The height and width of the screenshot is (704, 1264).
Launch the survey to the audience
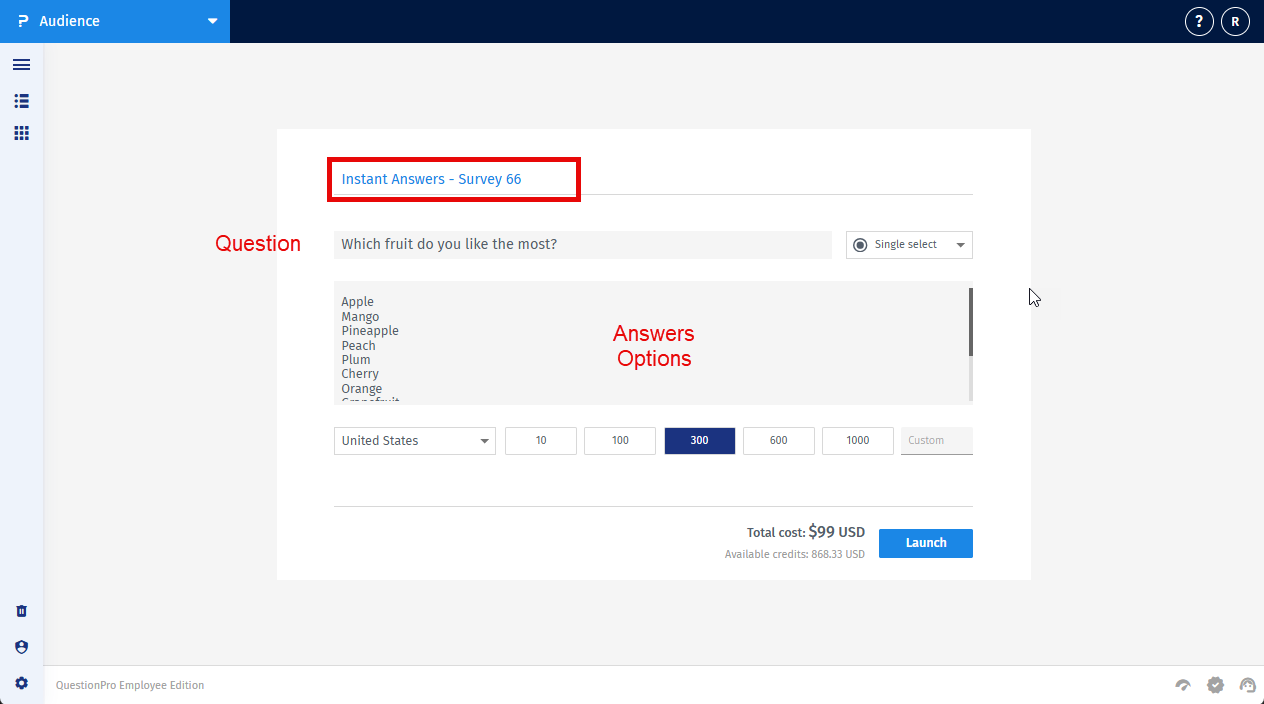[925, 543]
